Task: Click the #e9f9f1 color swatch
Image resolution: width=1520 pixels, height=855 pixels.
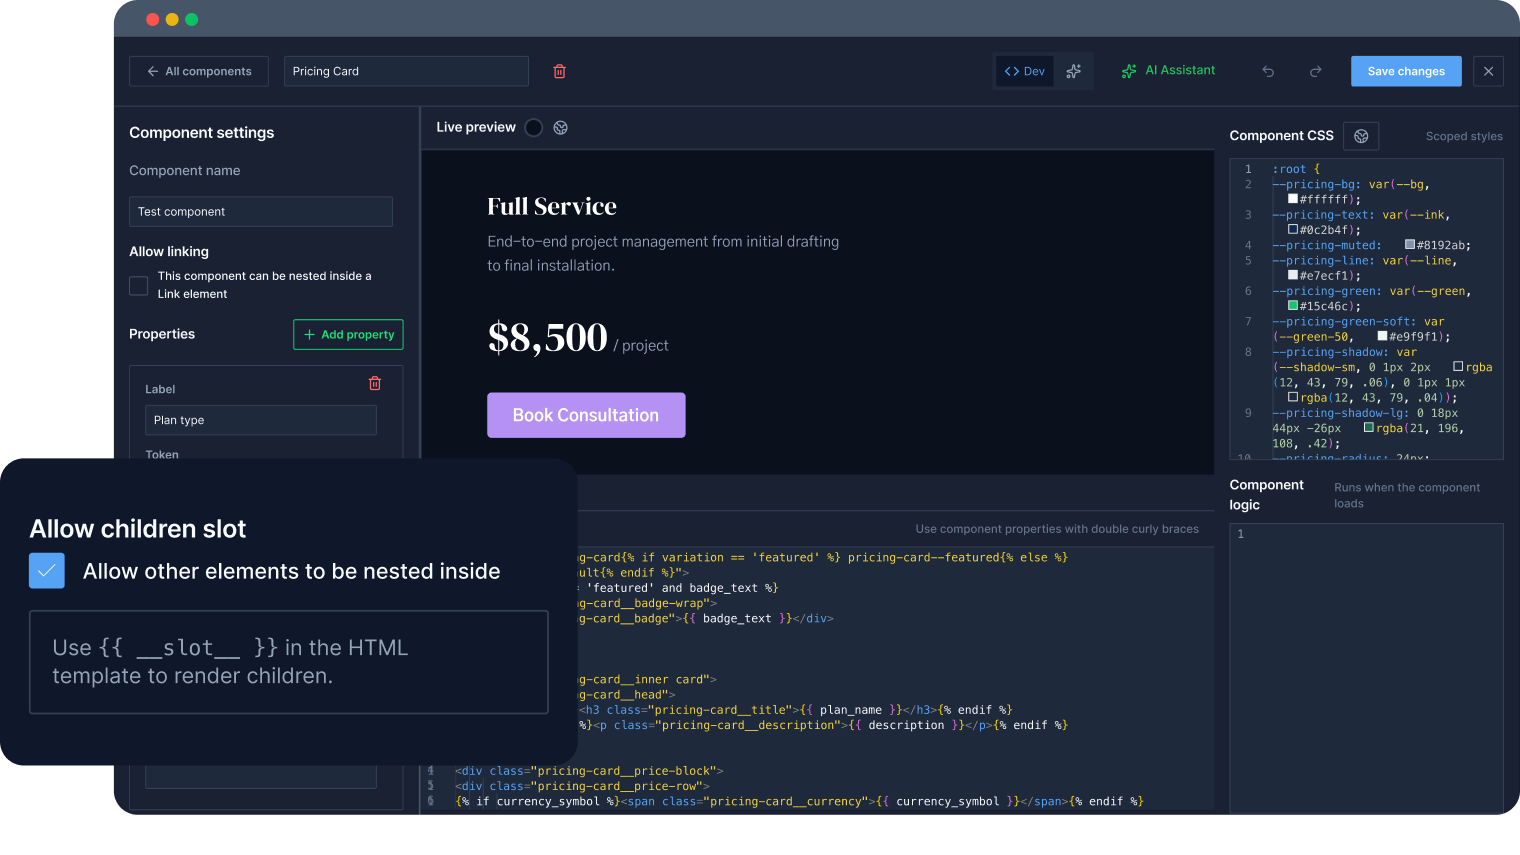Action: 1382,336
